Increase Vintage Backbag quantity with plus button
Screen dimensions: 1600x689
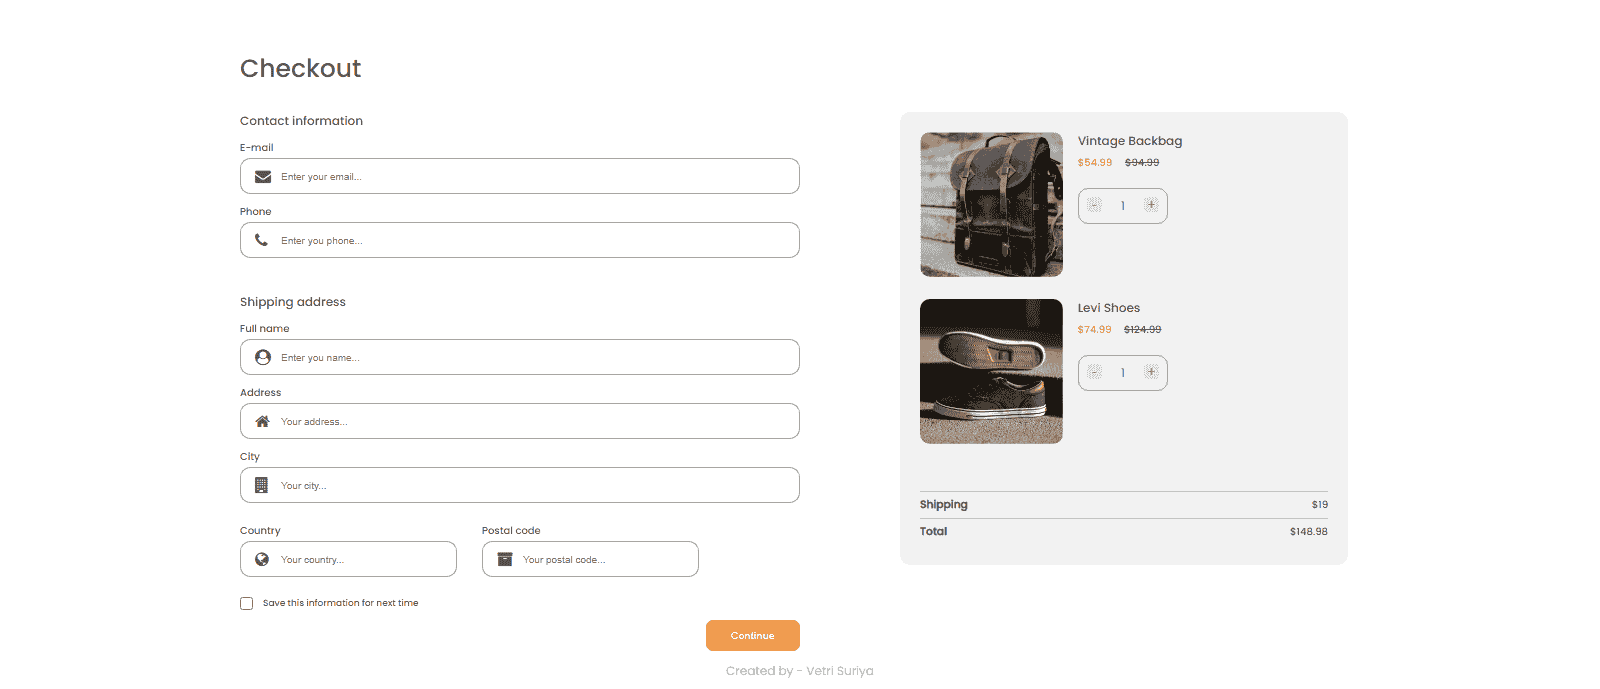click(x=1151, y=205)
